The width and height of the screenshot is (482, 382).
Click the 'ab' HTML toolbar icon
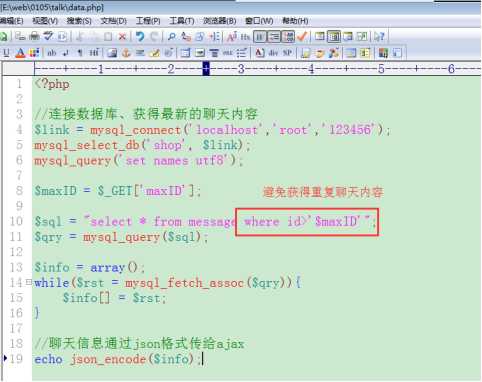[52, 53]
